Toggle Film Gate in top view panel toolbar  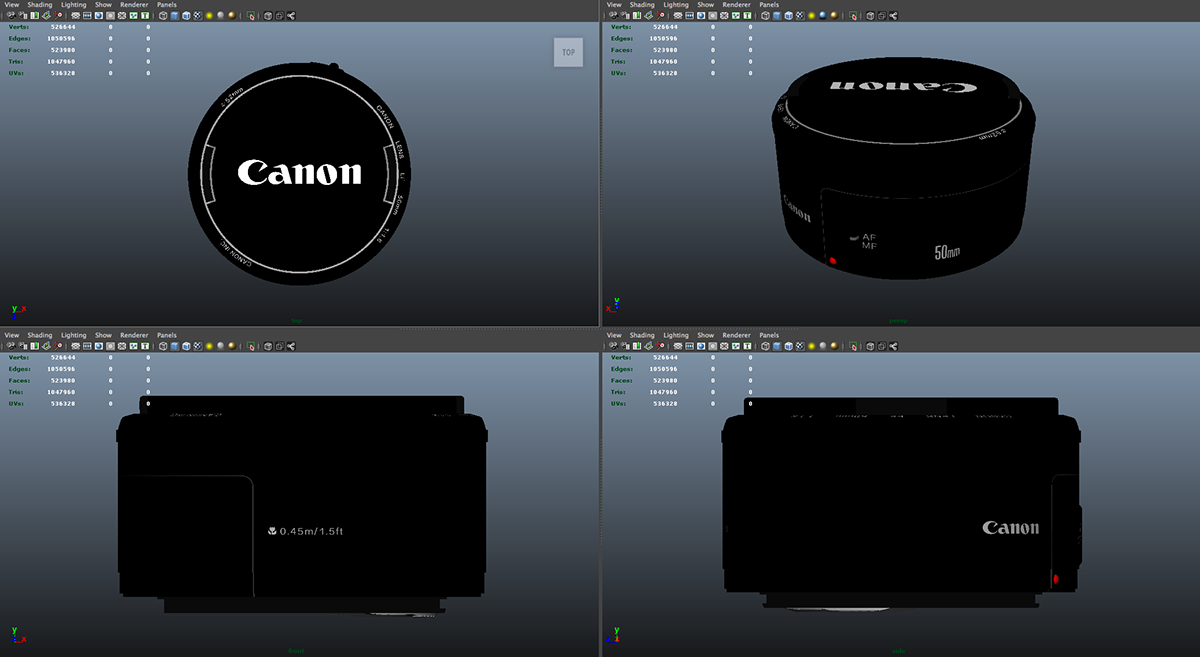pyautogui.click(x=87, y=16)
